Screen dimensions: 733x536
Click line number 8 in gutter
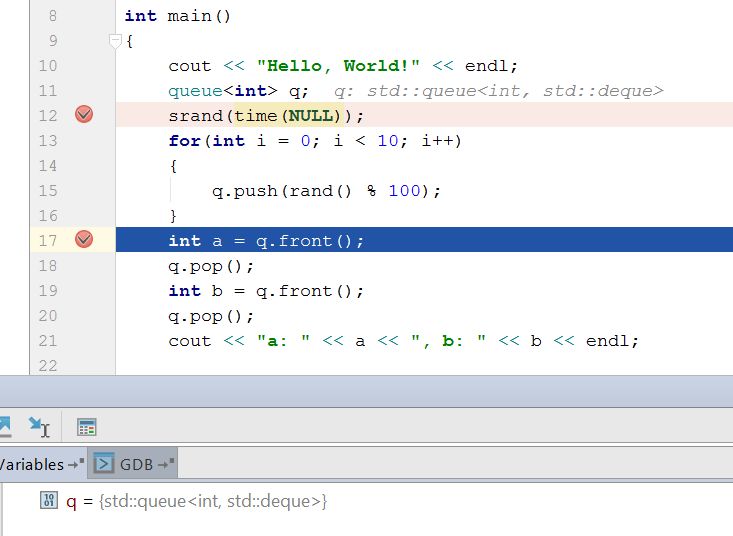click(53, 16)
